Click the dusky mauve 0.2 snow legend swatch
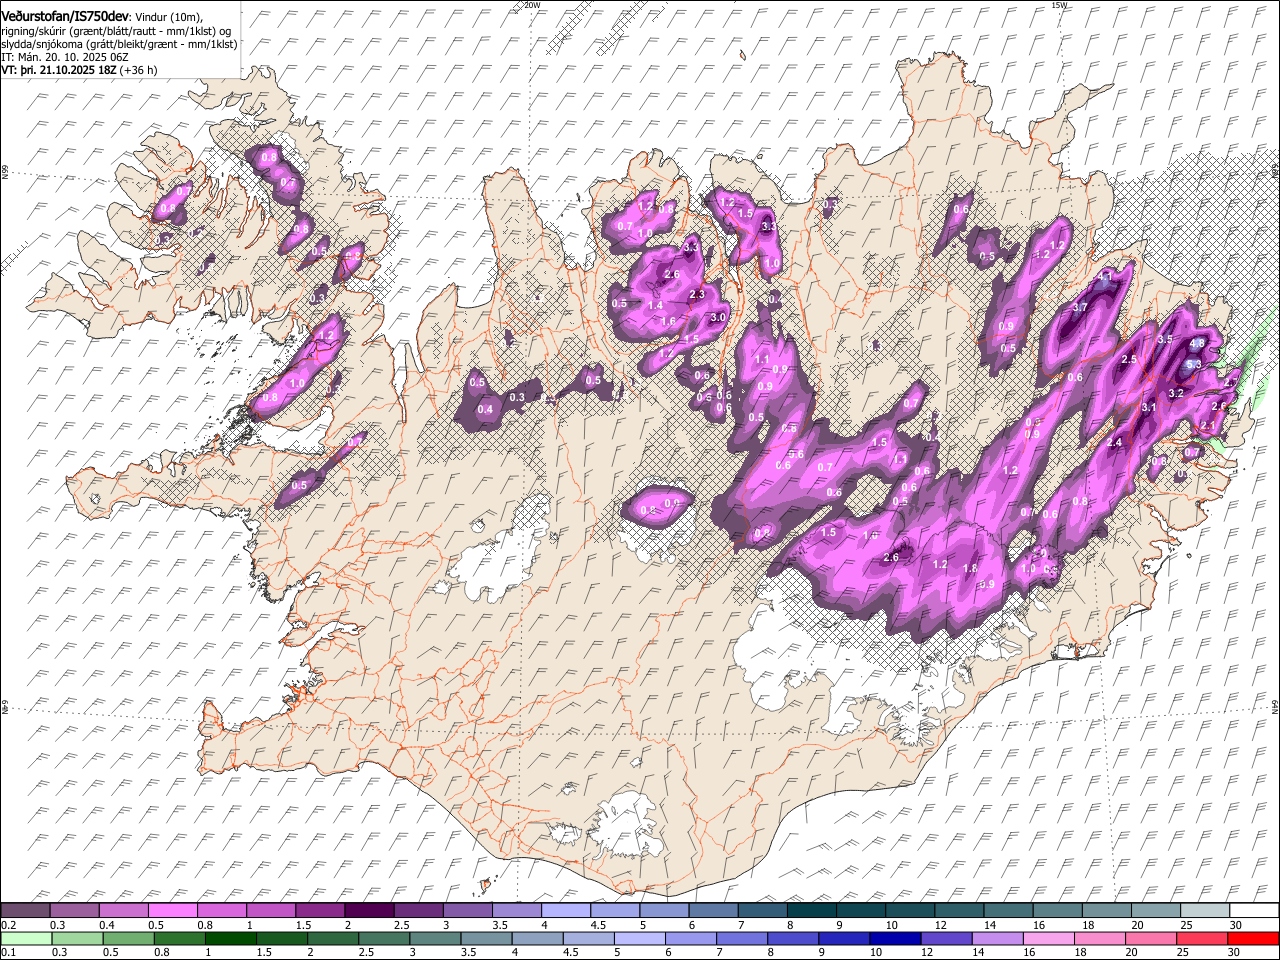Viewport: 1280px width, 960px height. click(x=25, y=910)
